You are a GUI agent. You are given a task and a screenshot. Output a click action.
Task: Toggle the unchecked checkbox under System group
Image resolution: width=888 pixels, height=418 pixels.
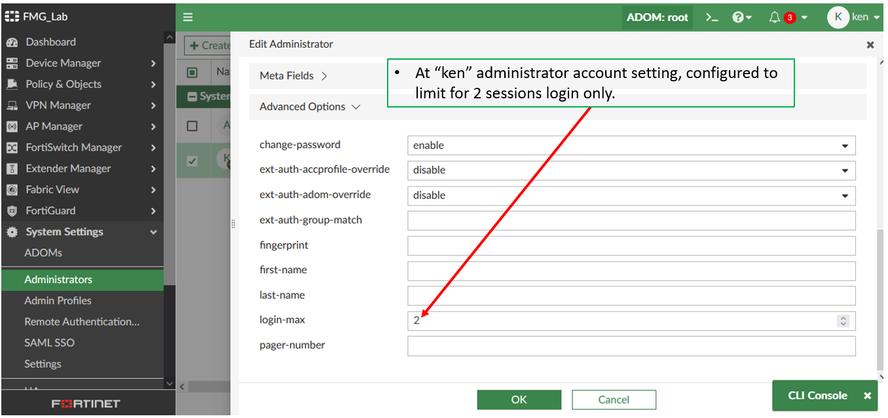click(x=193, y=126)
